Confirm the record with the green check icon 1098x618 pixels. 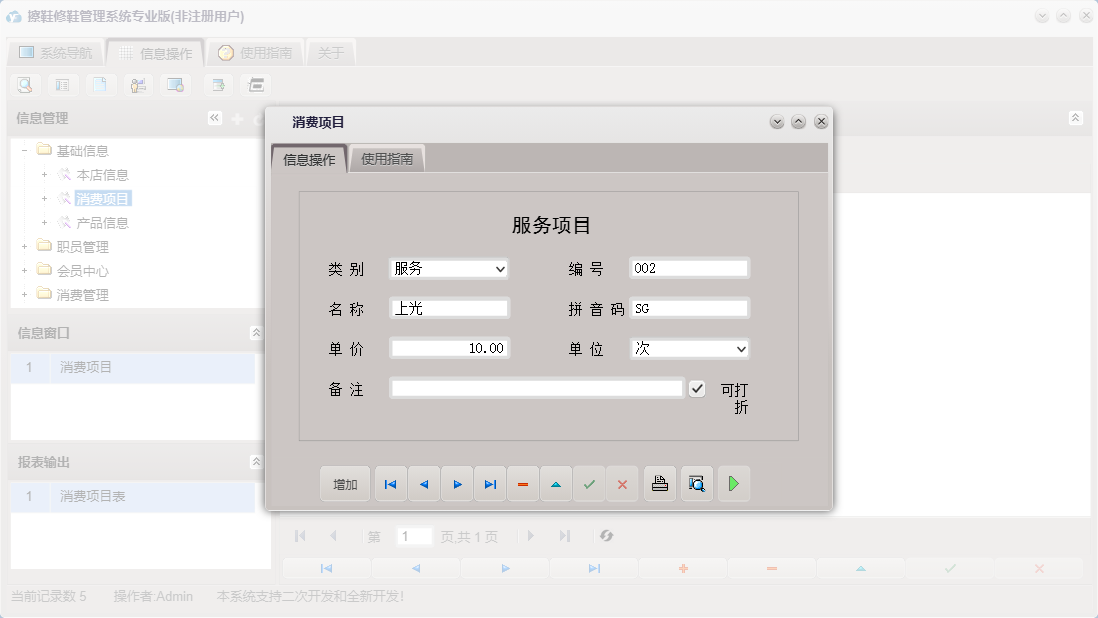[x=589, y=483]
